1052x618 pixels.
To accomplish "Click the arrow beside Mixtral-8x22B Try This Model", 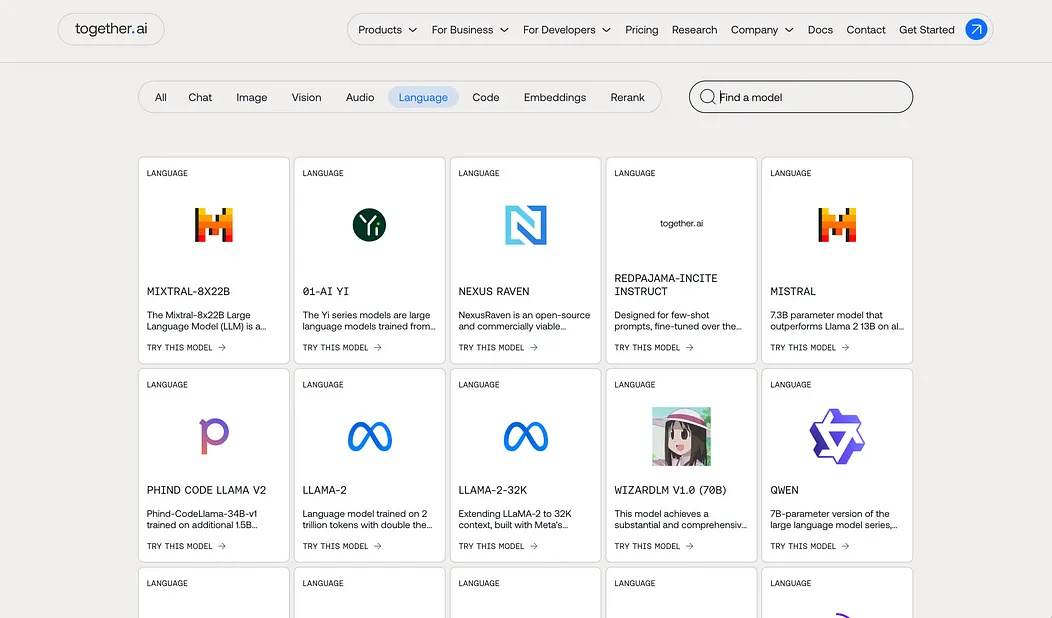I will point(222,348).
